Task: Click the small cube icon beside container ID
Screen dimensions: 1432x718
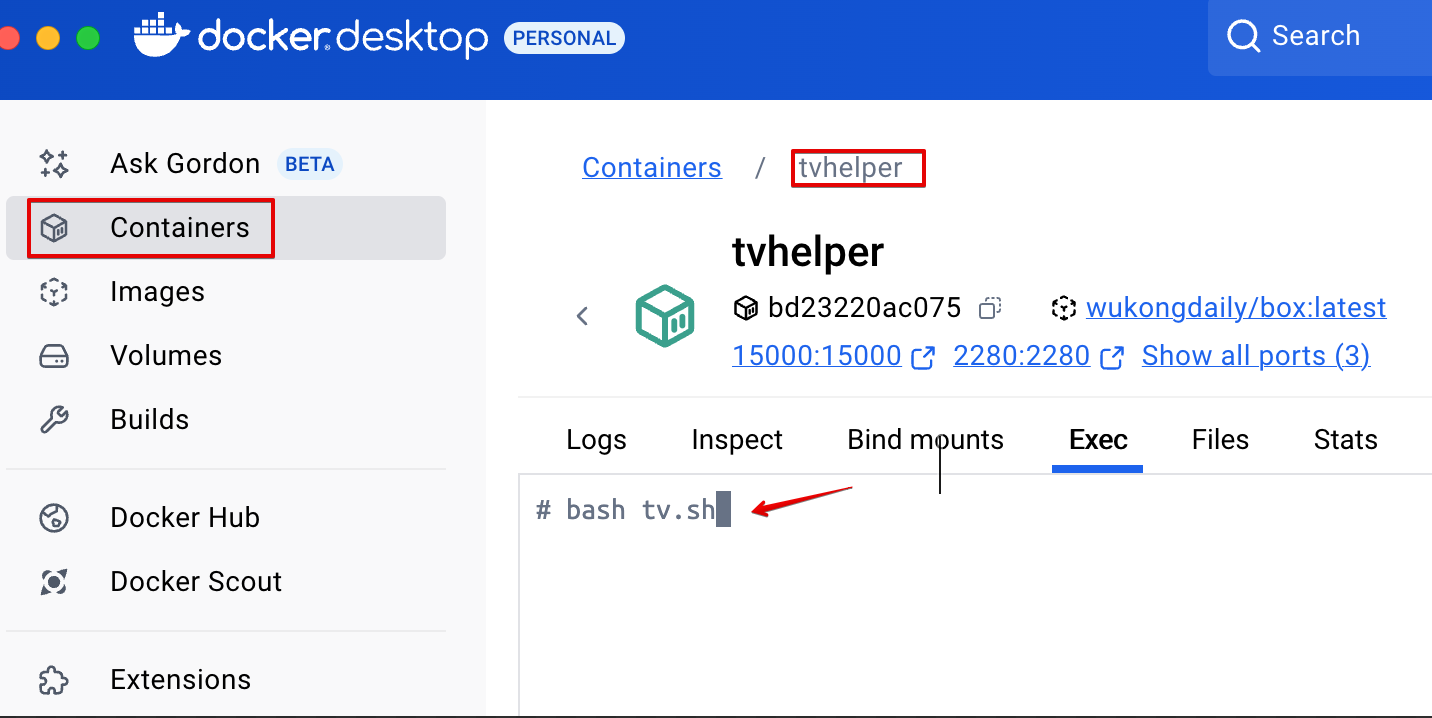Action: (746, 308)
